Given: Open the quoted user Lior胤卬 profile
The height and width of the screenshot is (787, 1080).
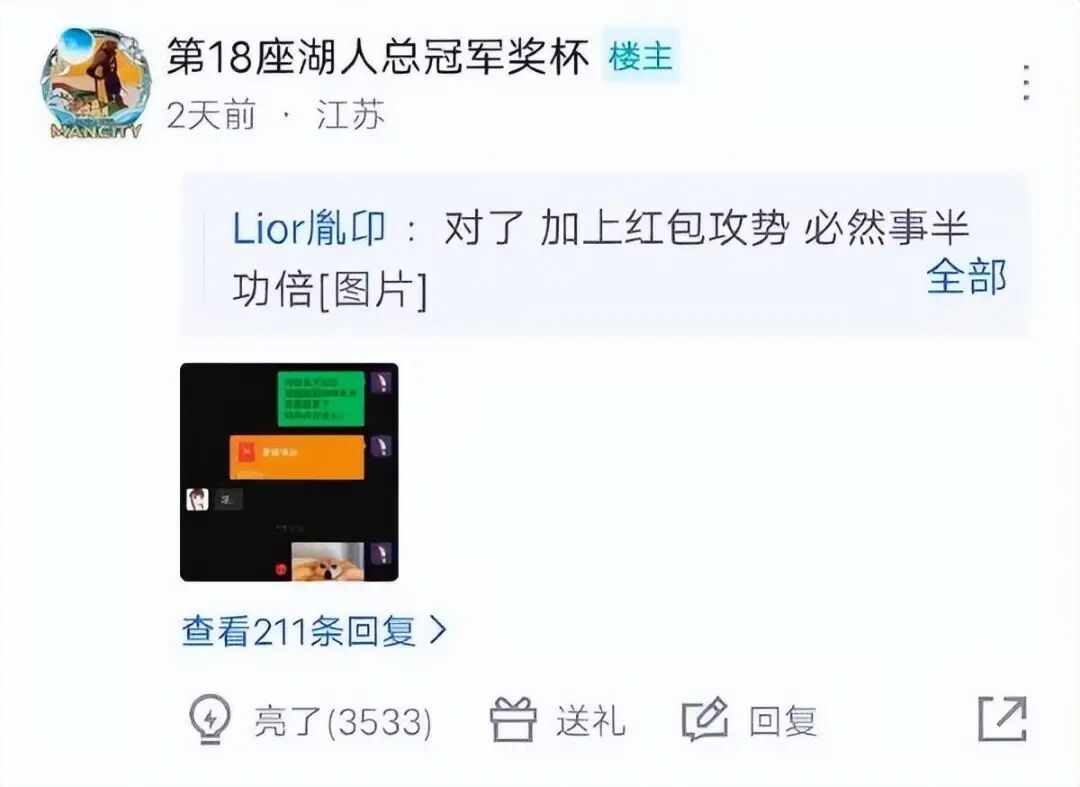Looking at the screenshot, I should pos(309,228).
